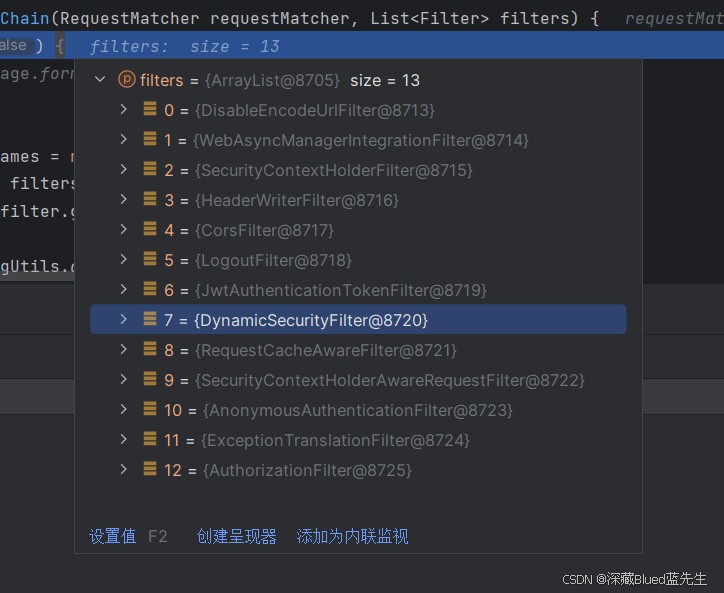Image resolution: width=724 pixels, height=593 pixels.
Task: Collapse the filters ArrayList root node
Action: (x=100, y=80)
